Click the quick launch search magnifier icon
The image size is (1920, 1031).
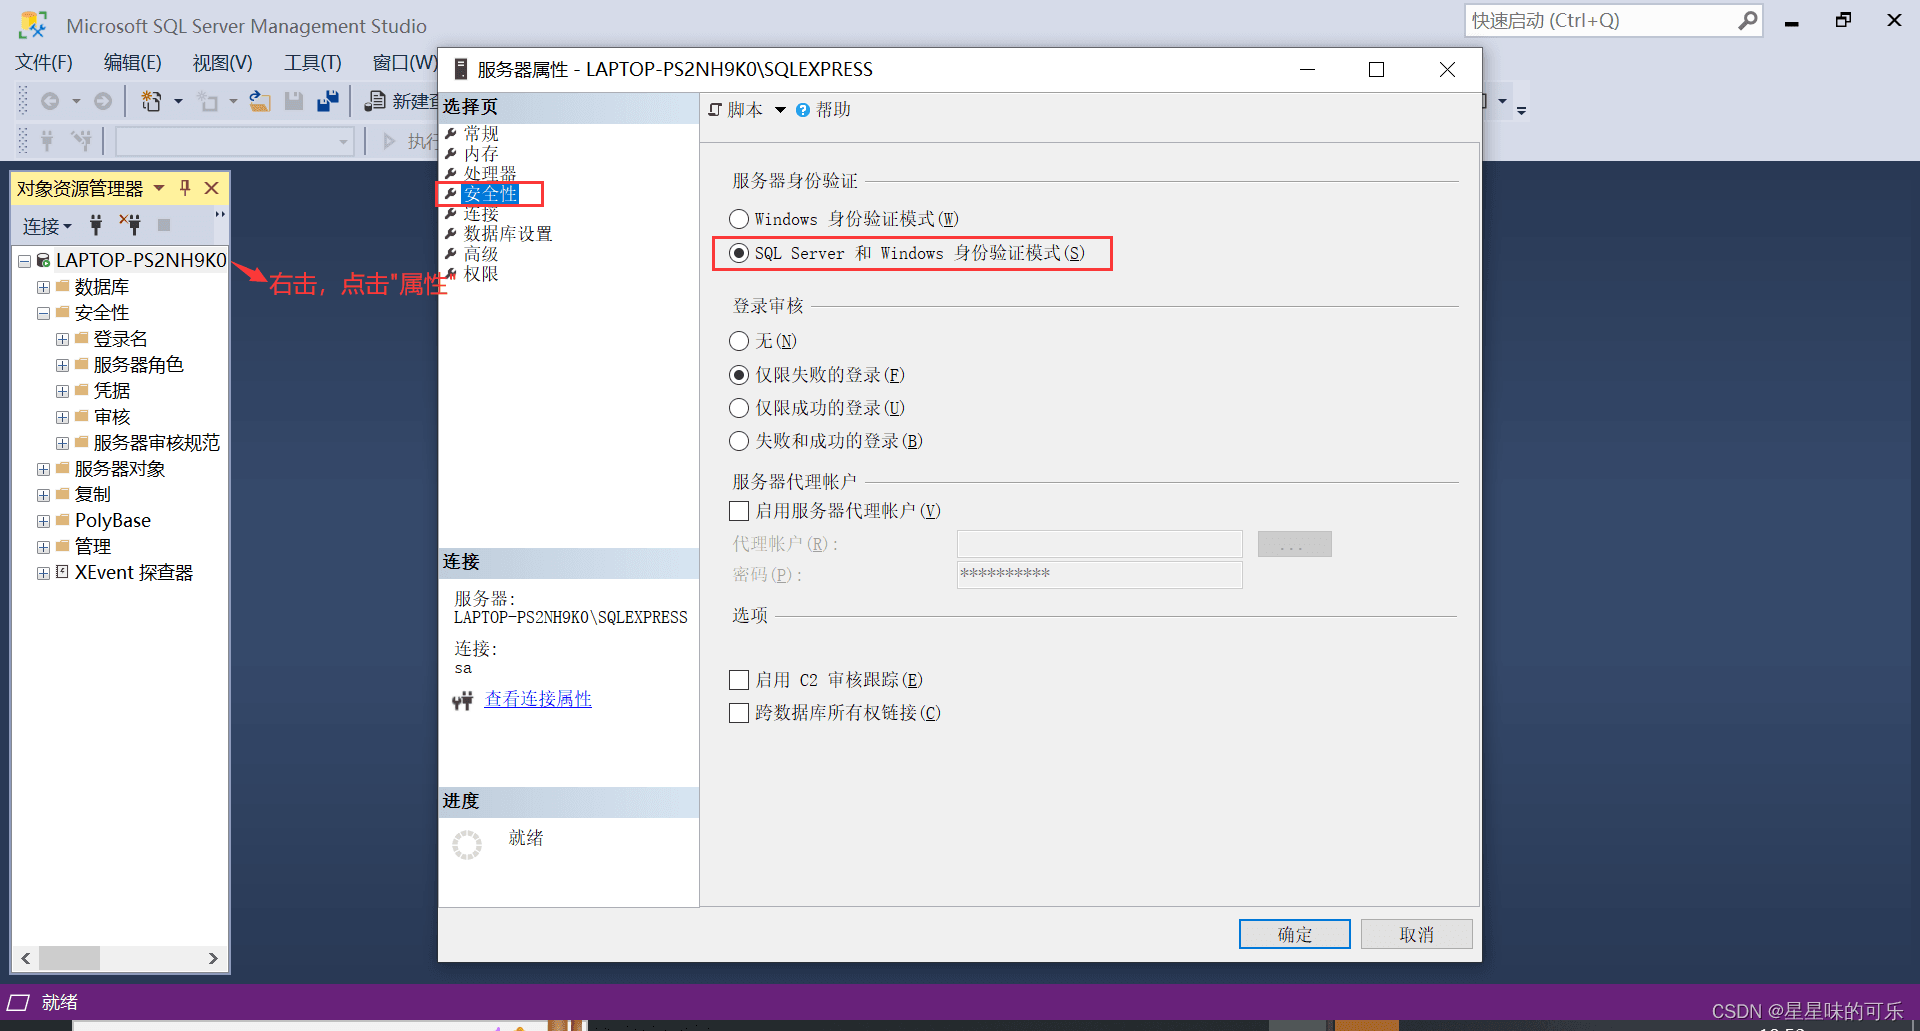pyautogui.click(x=1747, y=20)
